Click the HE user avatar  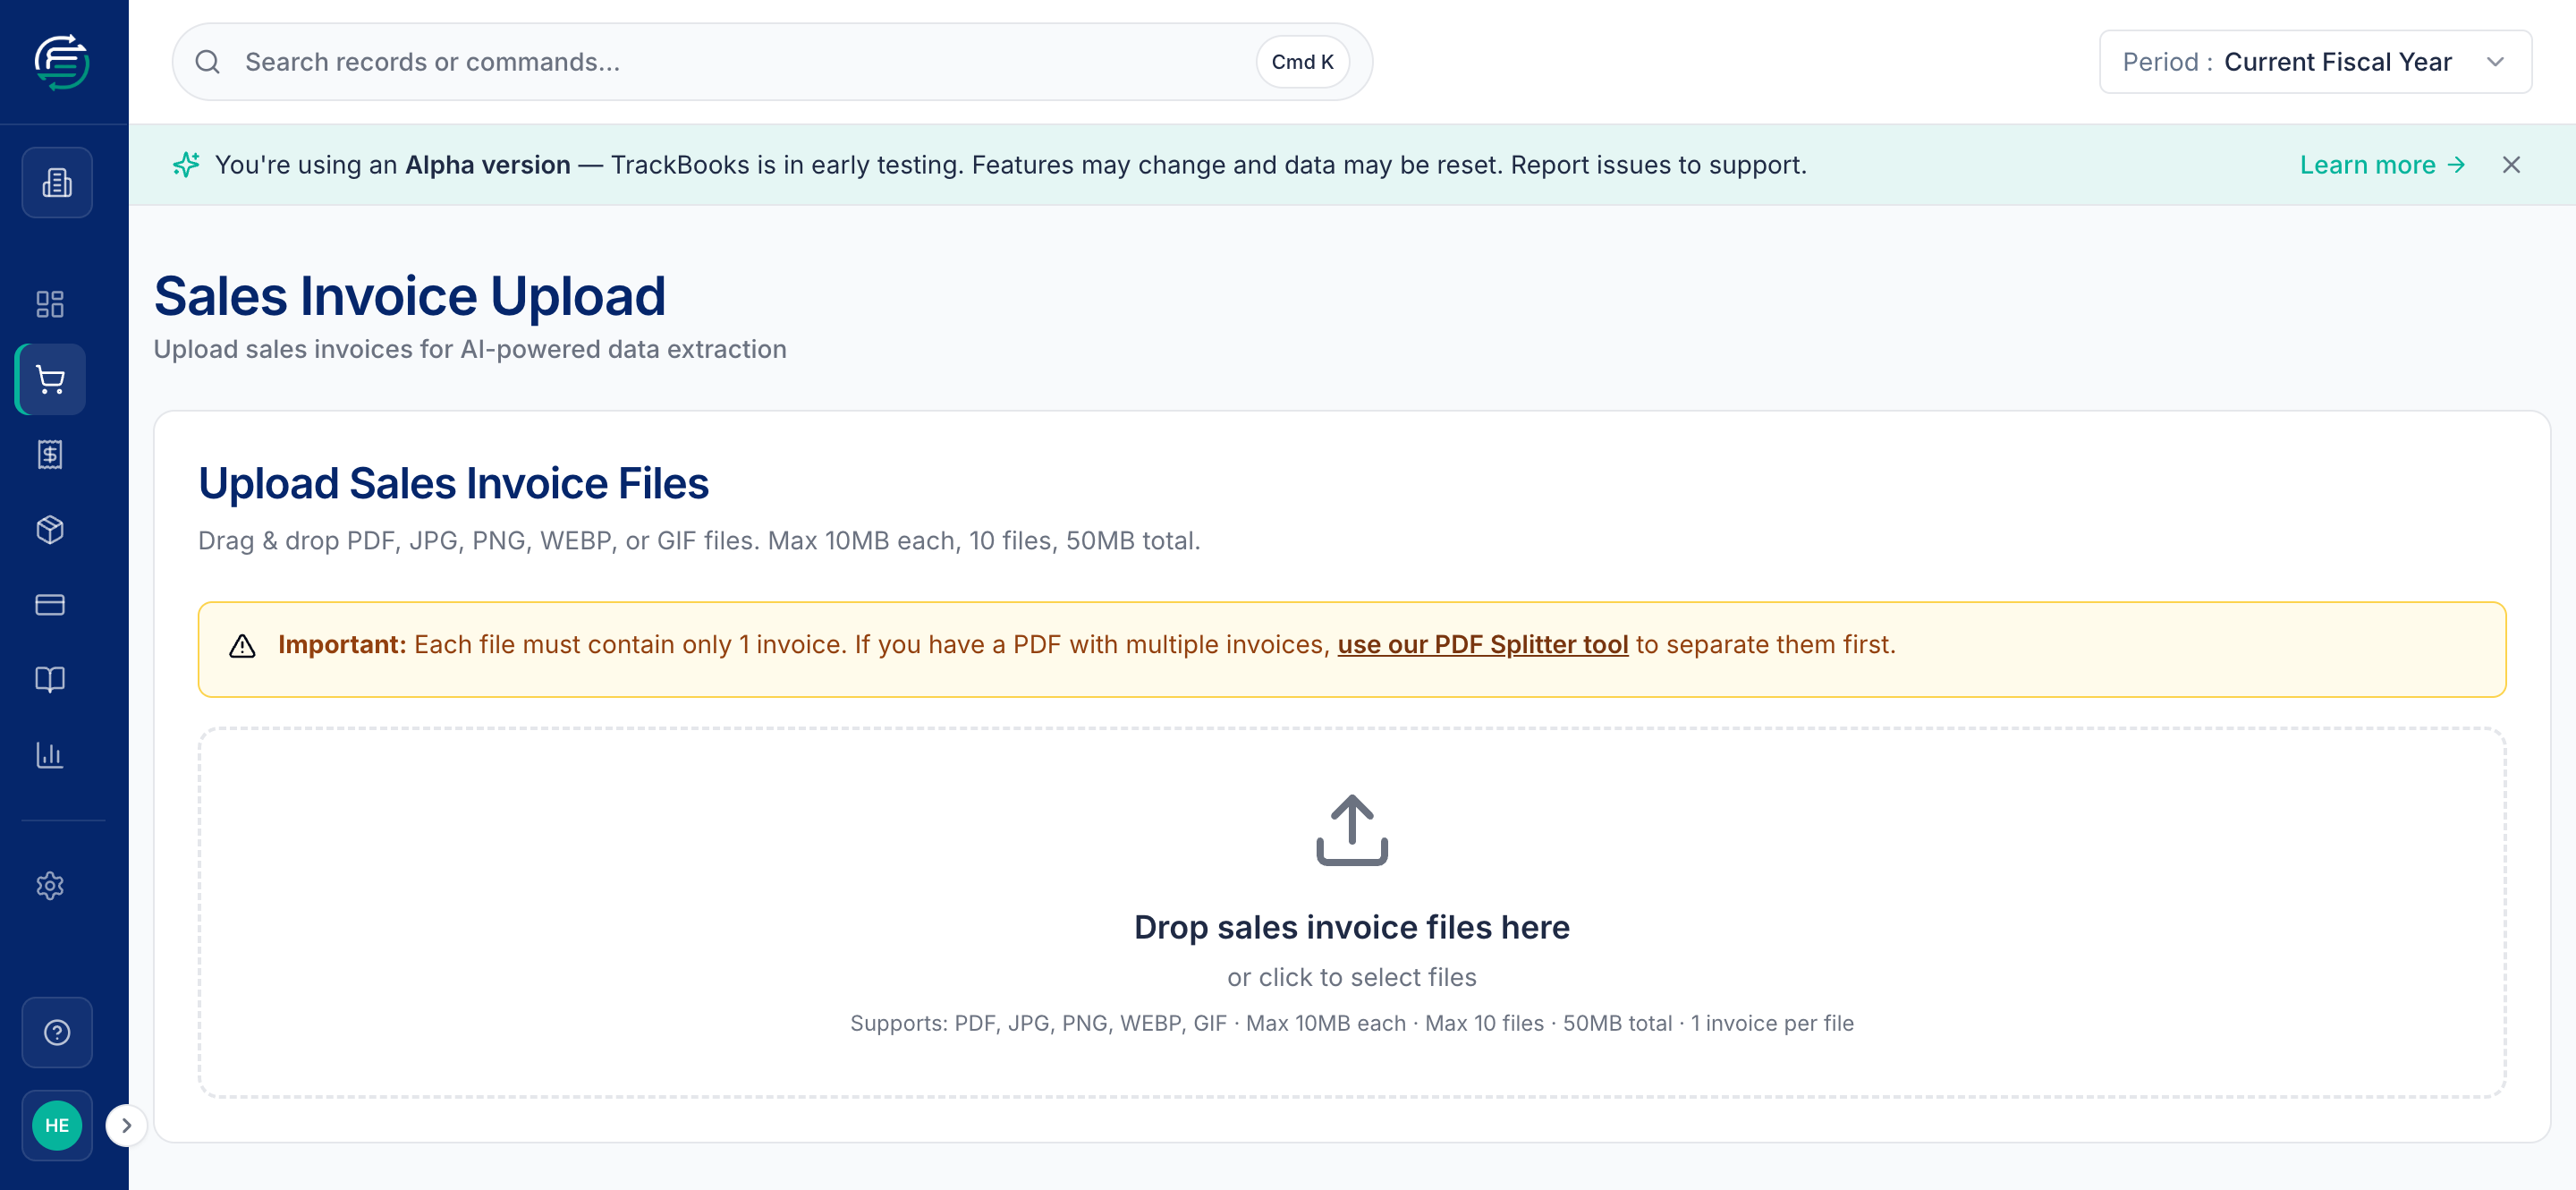tap(57, 1125)
